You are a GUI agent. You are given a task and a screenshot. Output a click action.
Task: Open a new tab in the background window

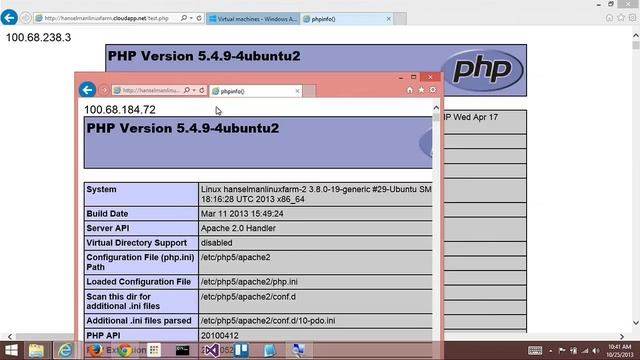[x=400, y=19]
